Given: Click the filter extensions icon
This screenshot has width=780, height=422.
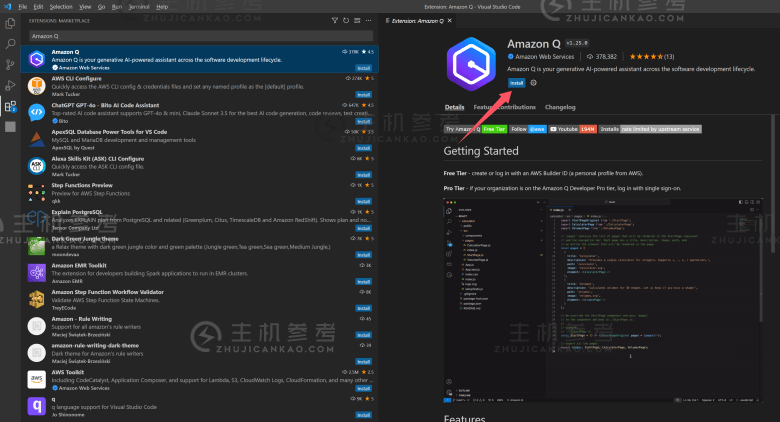Looking at the screenshot, I should (x=335, y=20).
